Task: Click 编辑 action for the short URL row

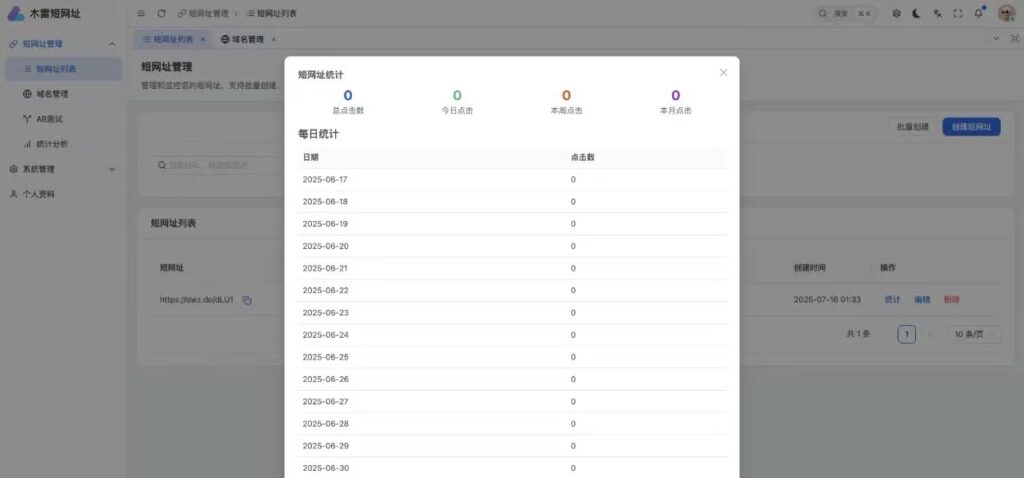Action: [922, 300]
